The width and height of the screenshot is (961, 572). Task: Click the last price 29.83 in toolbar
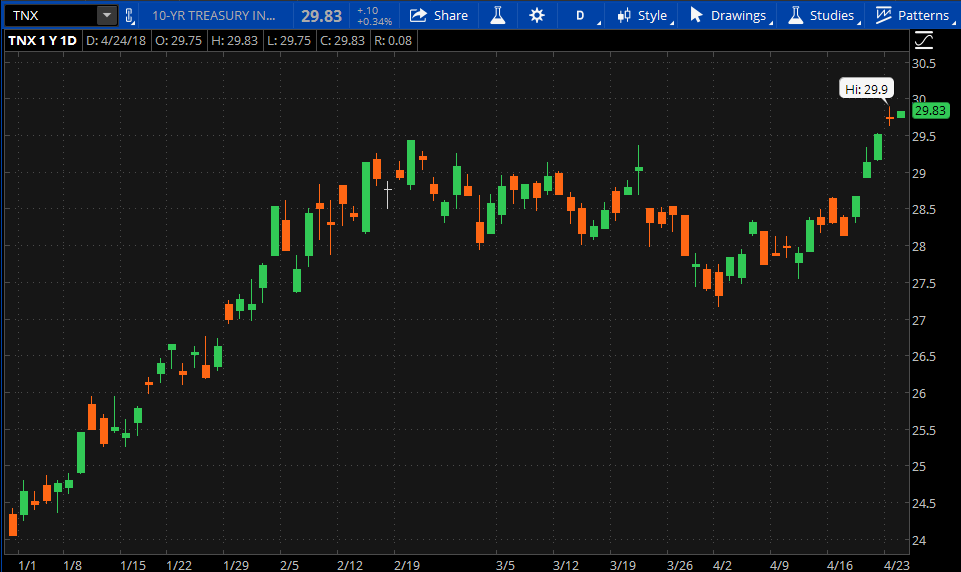coord(321,16)
